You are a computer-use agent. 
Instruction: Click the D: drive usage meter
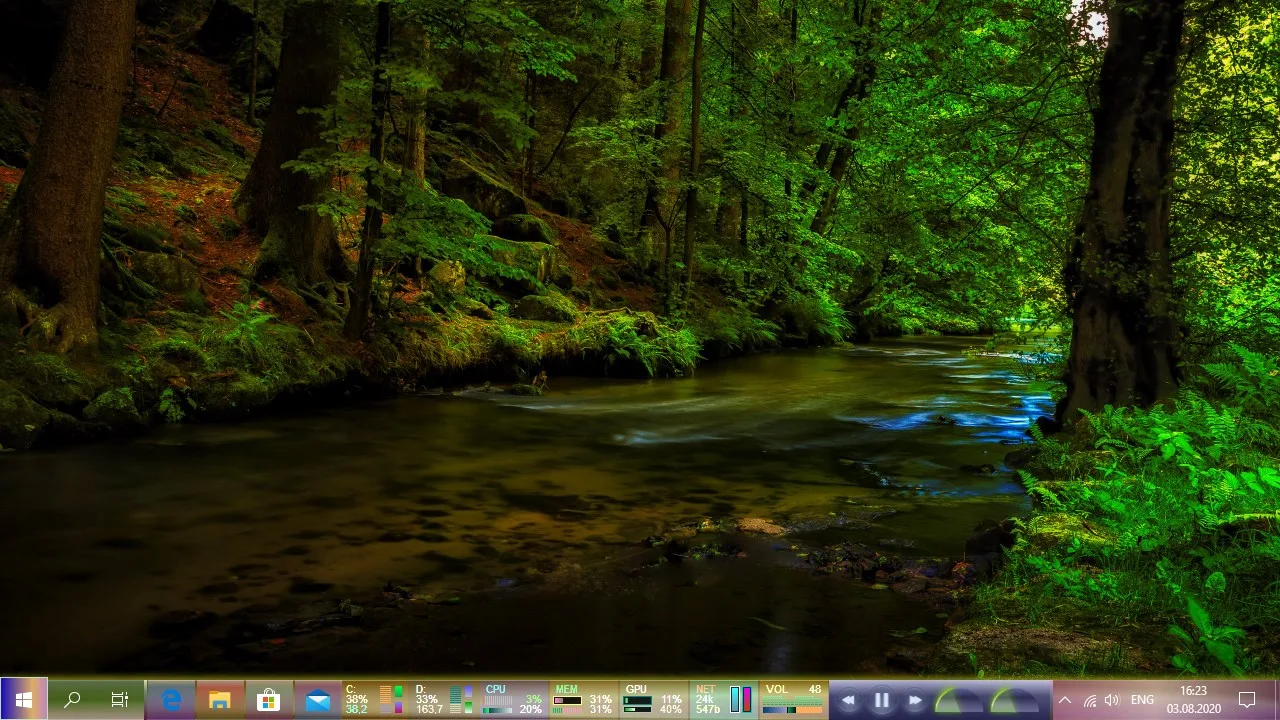tap(445, 699)
